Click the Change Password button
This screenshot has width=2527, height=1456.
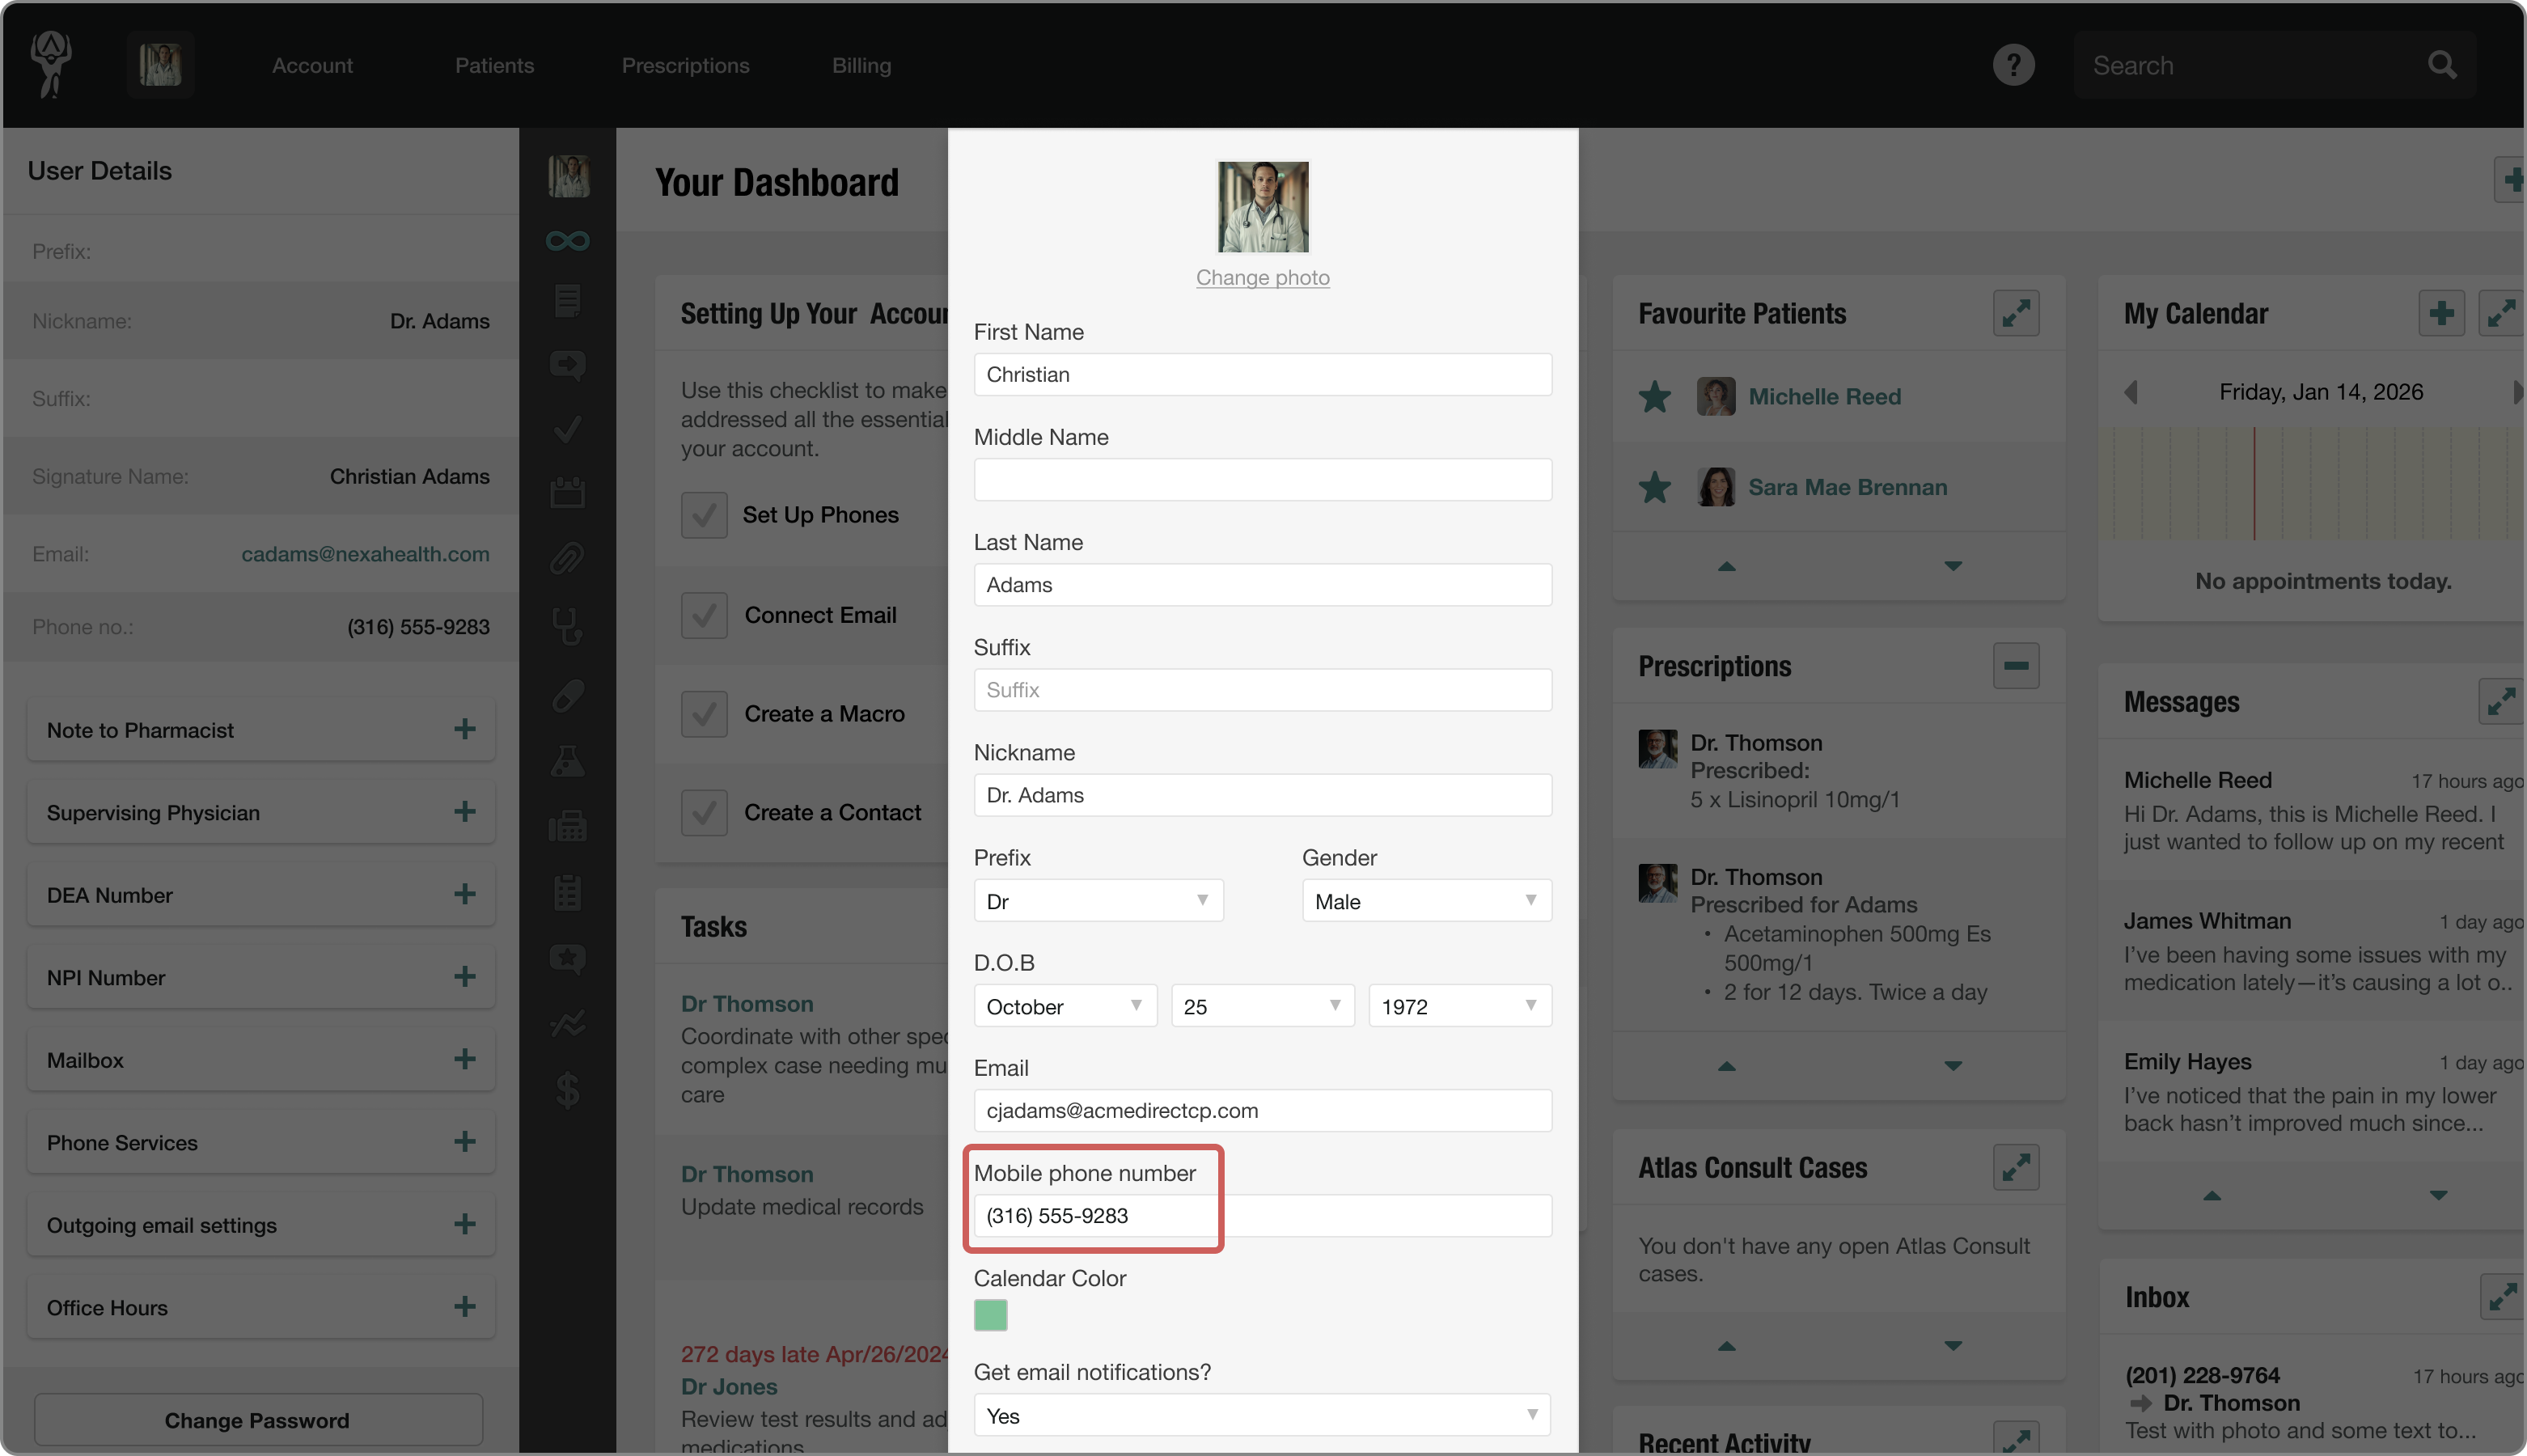pos(258,1420)
